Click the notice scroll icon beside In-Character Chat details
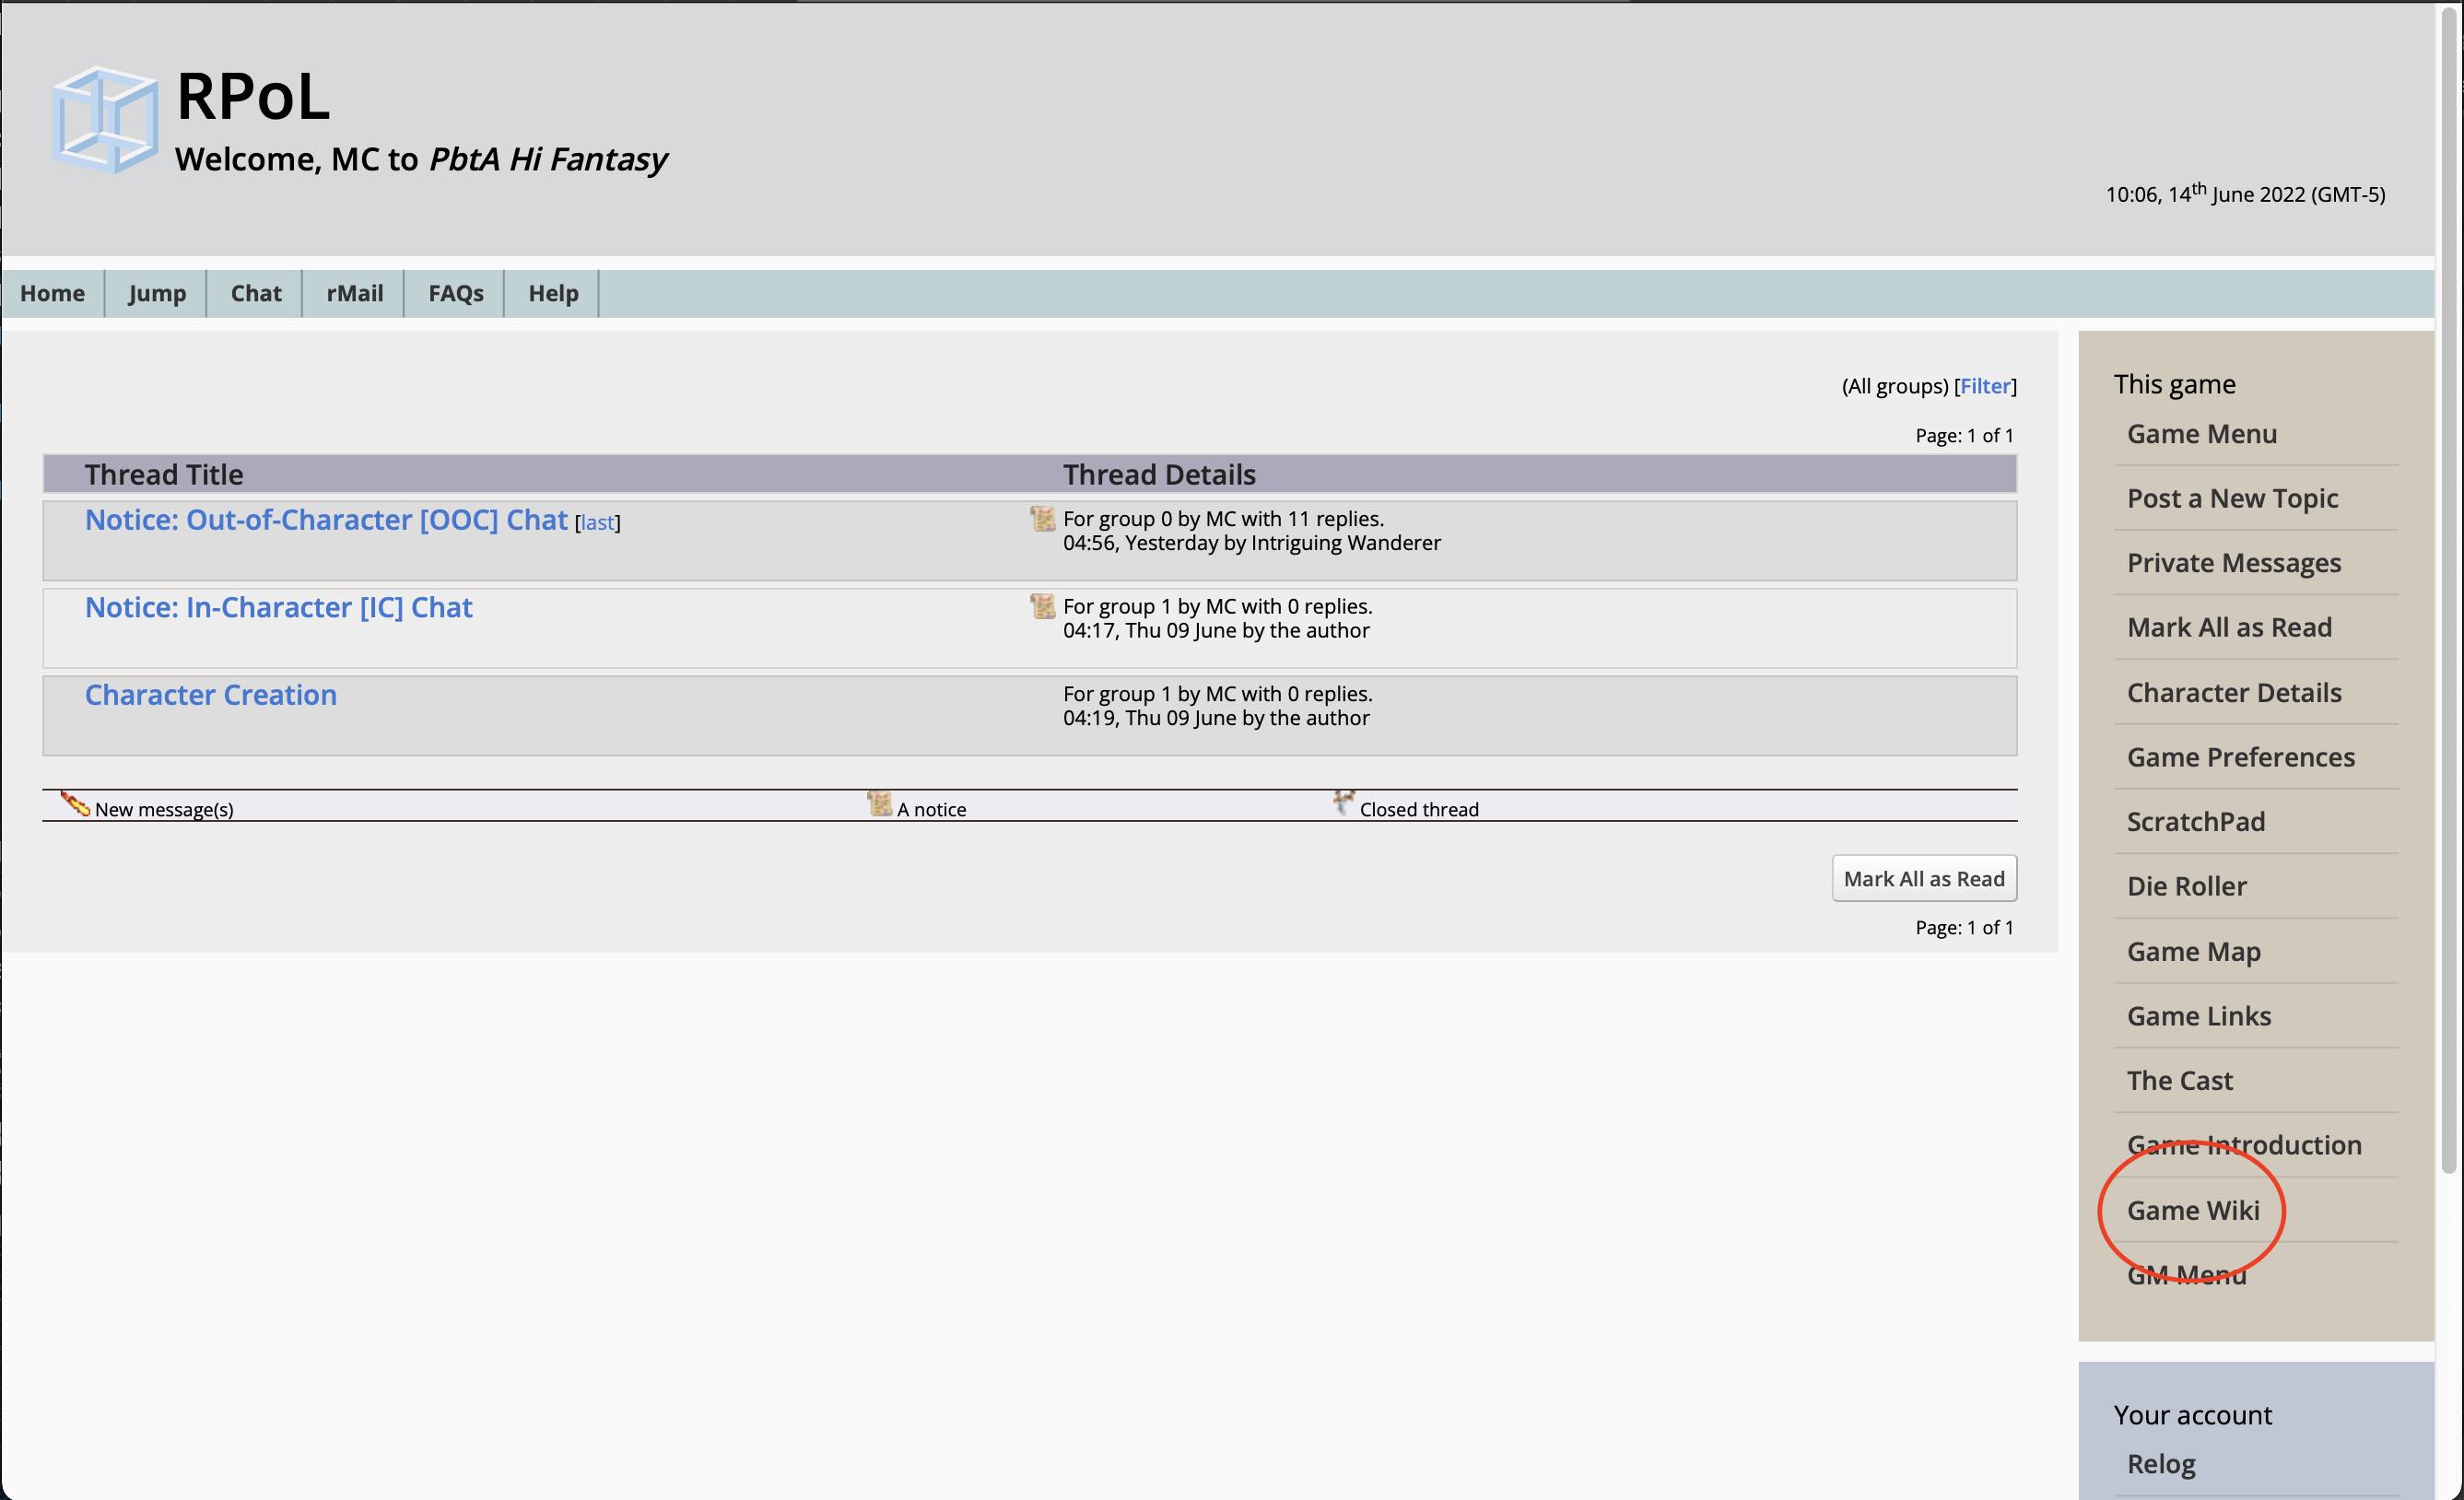Viewport: 2464px width, 1500px height. click(x=1042, y=606)
